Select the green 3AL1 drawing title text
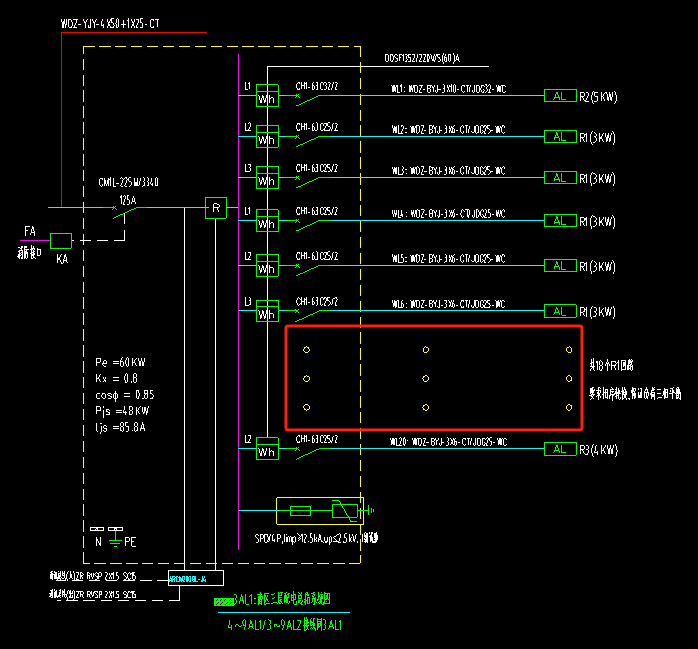Screen dimensions: 698x649 click(x=283, y=600)
